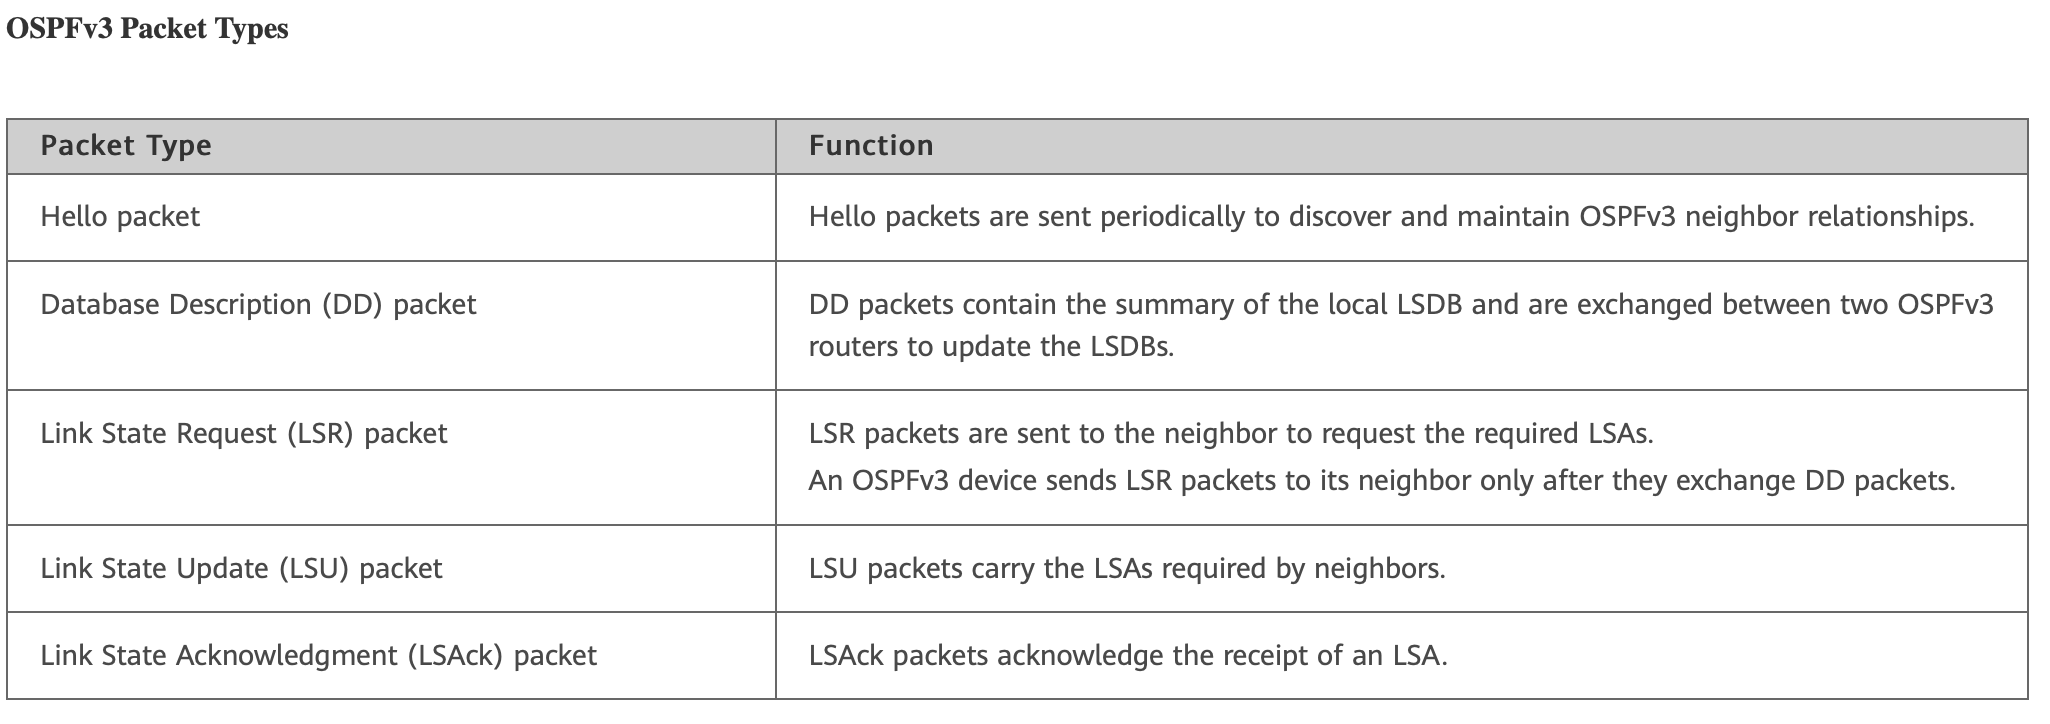2050x724 pixels.
Task: Click the OSPFv3 Packet Types heading
Action: pos(147,29)
